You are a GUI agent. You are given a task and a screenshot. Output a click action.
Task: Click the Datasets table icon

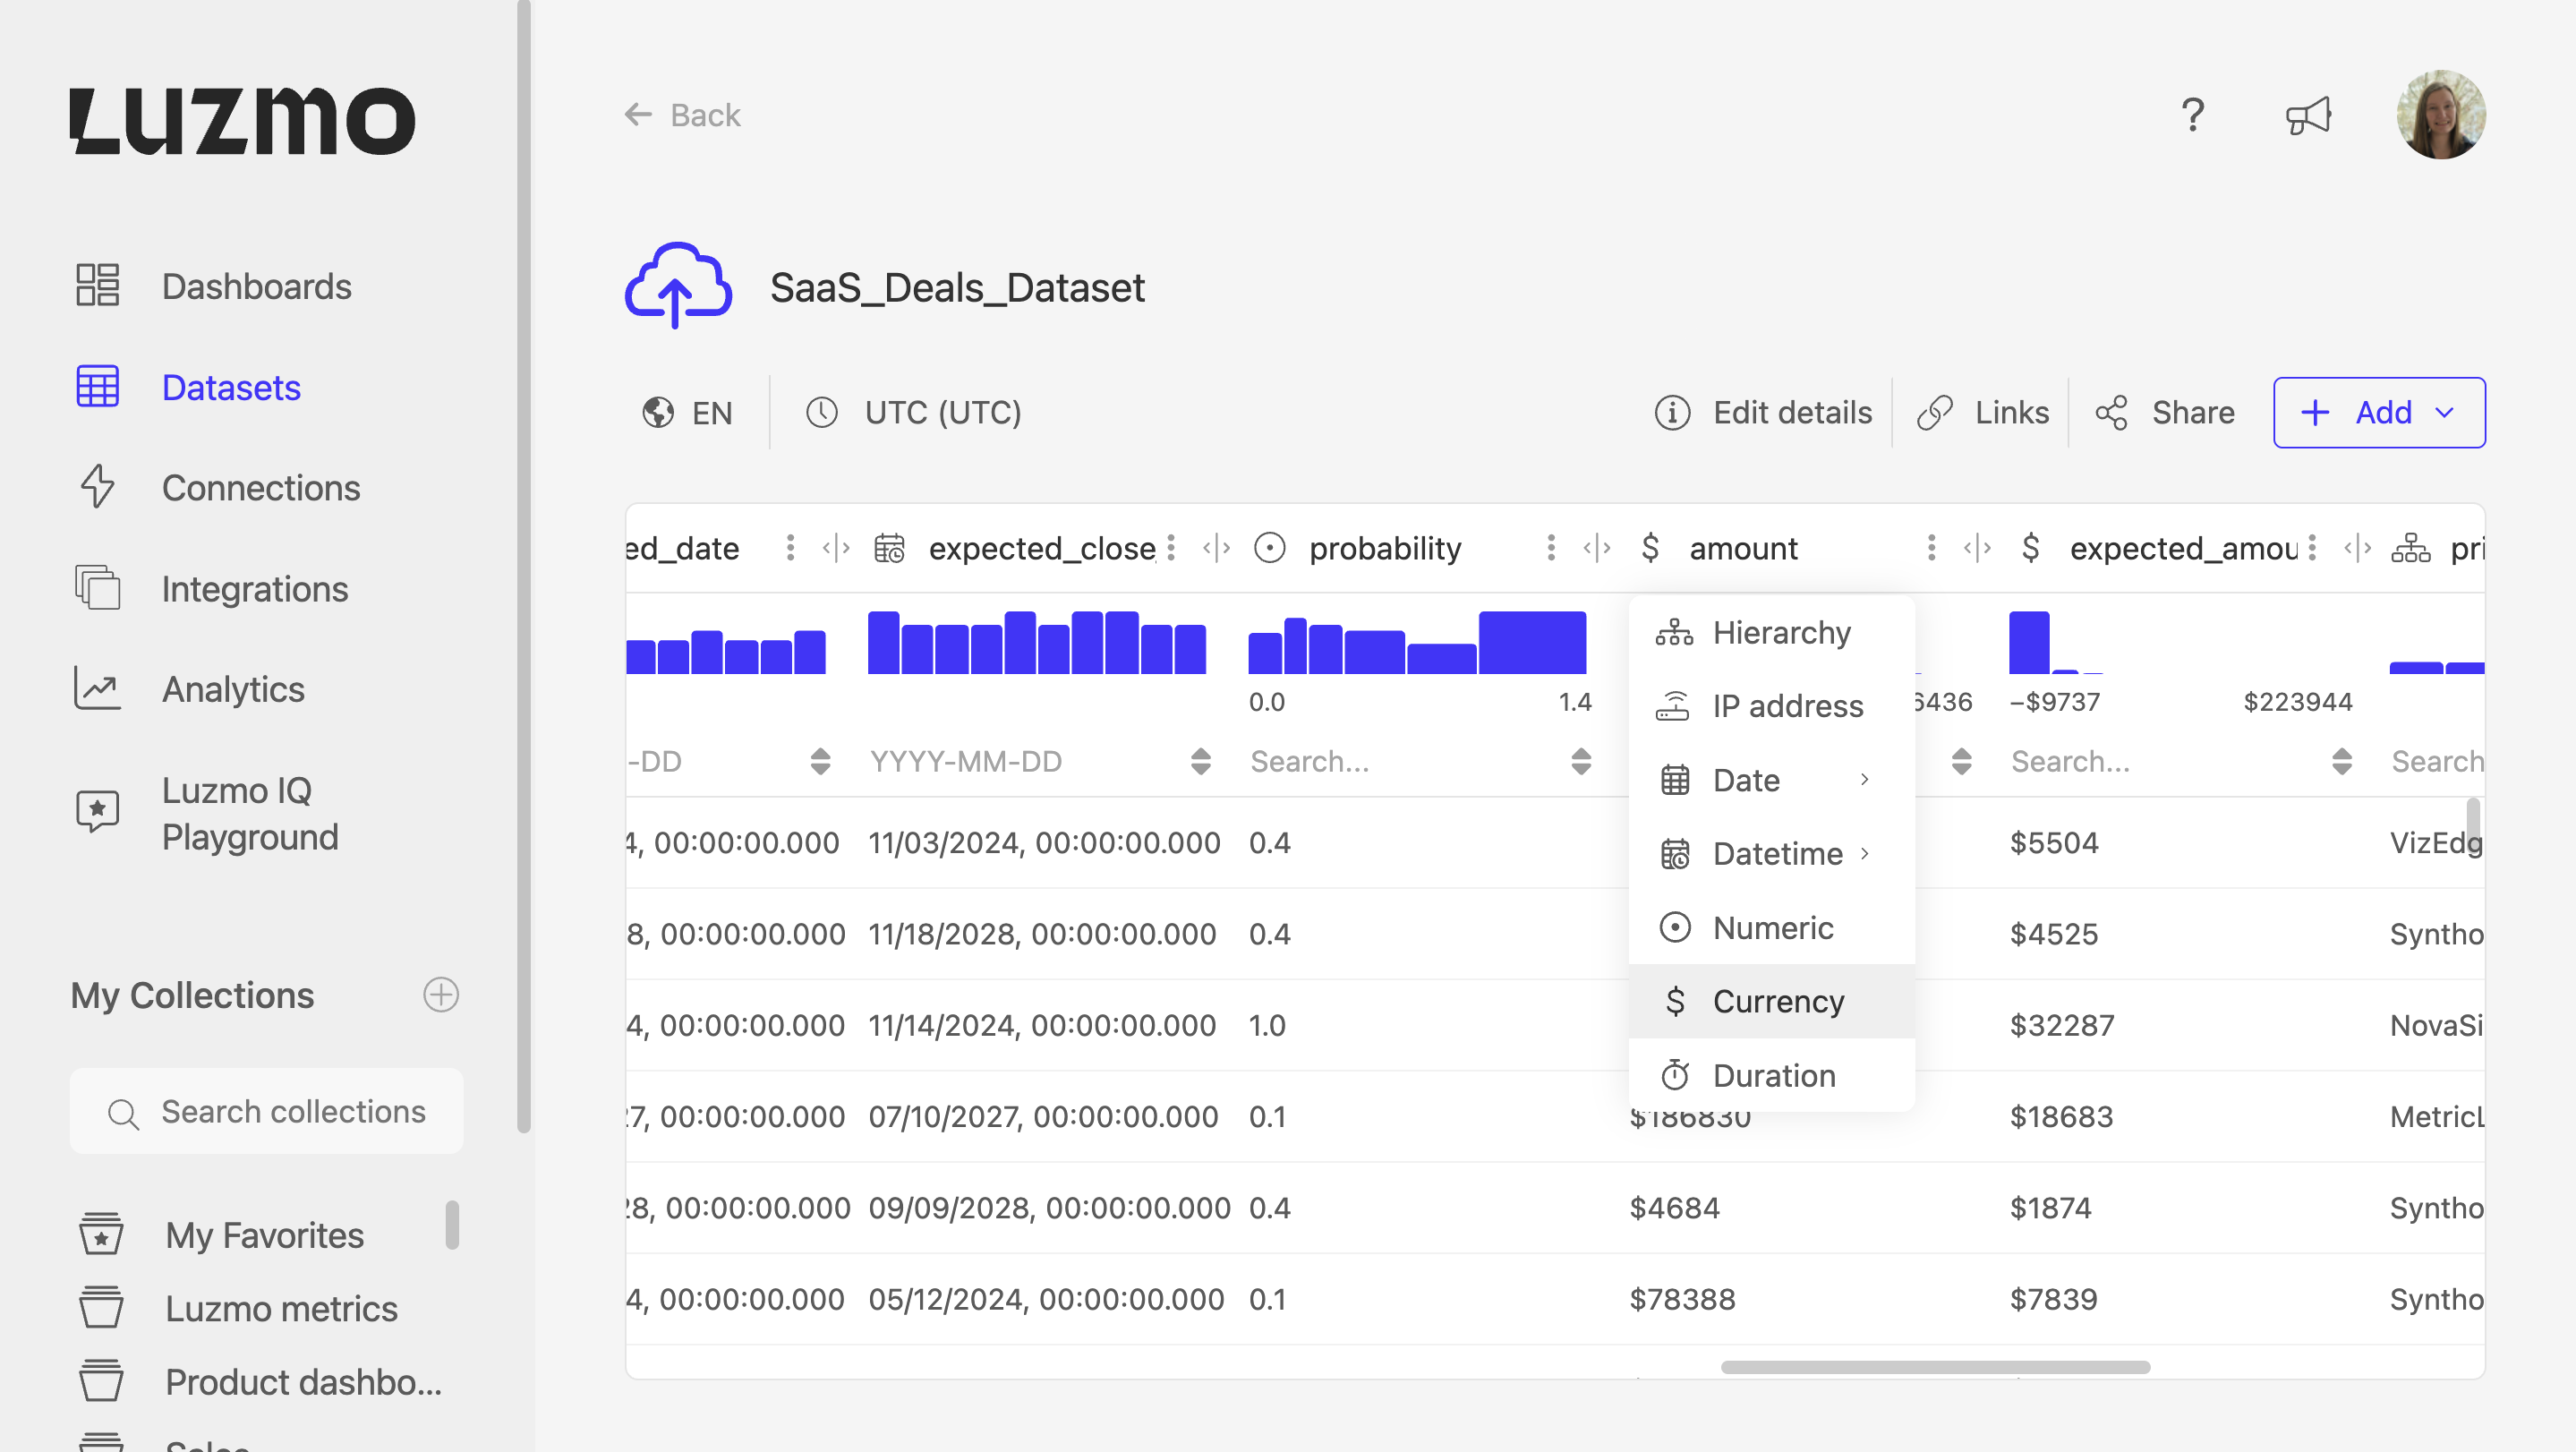coord(98,386)
